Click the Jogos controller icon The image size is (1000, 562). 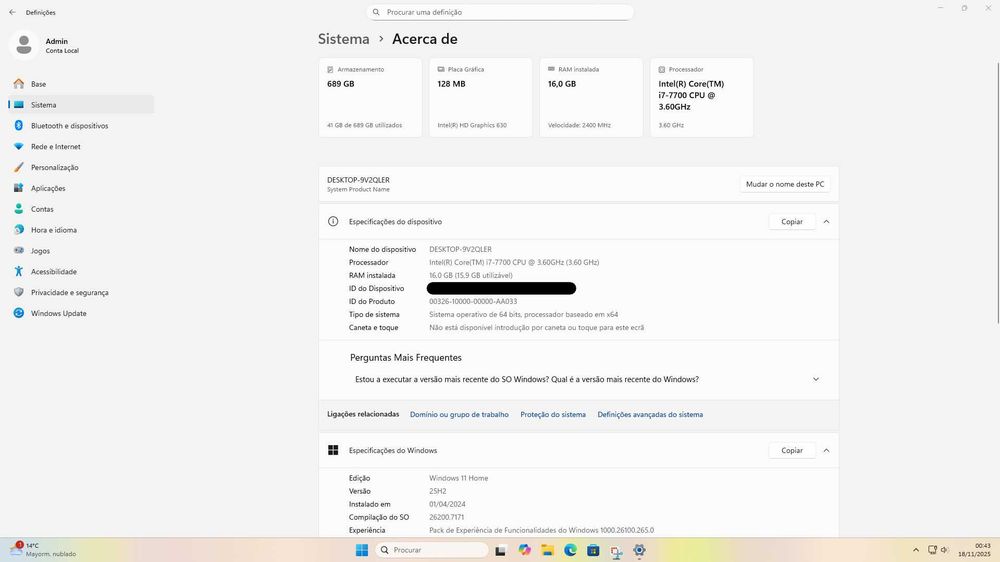pyautogui.click(x=18, y=251)
